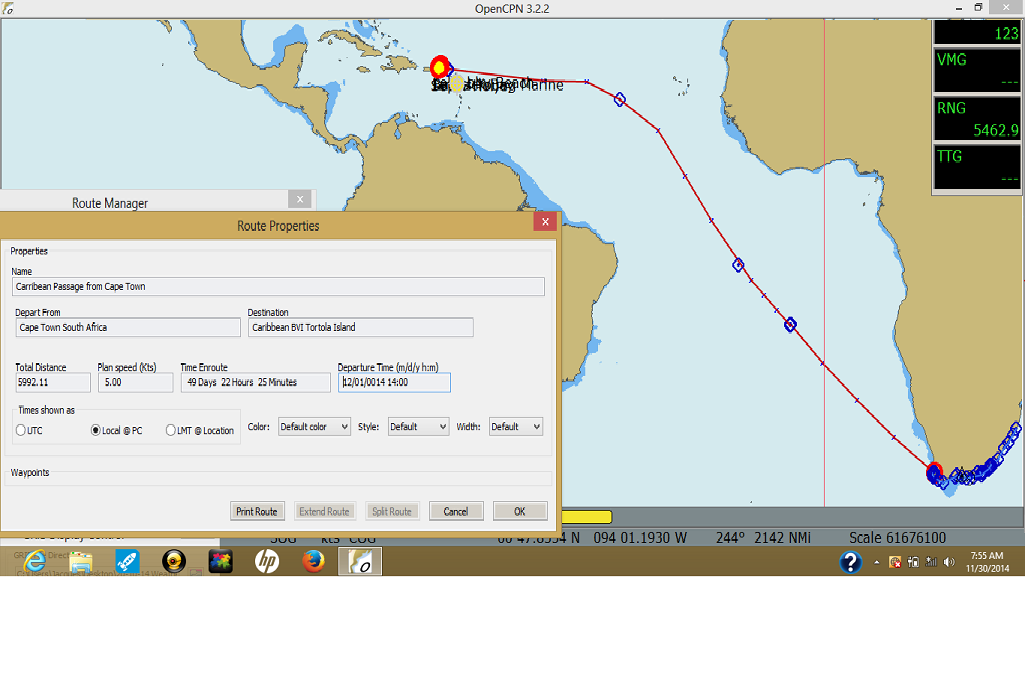Launch the HP application taskbar icon

(x=267, y=561)
